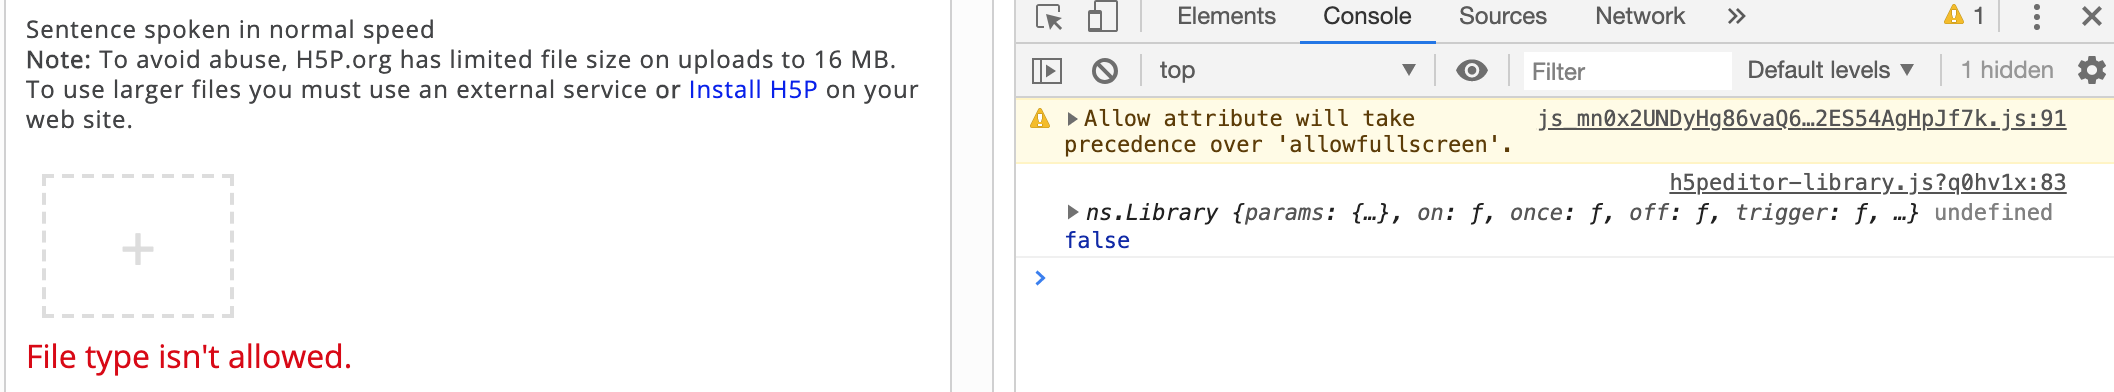The height and width of the screenshot is (392, 2114).
Task: Click the dashed plus upload box
Action: (x=138, y=246)
